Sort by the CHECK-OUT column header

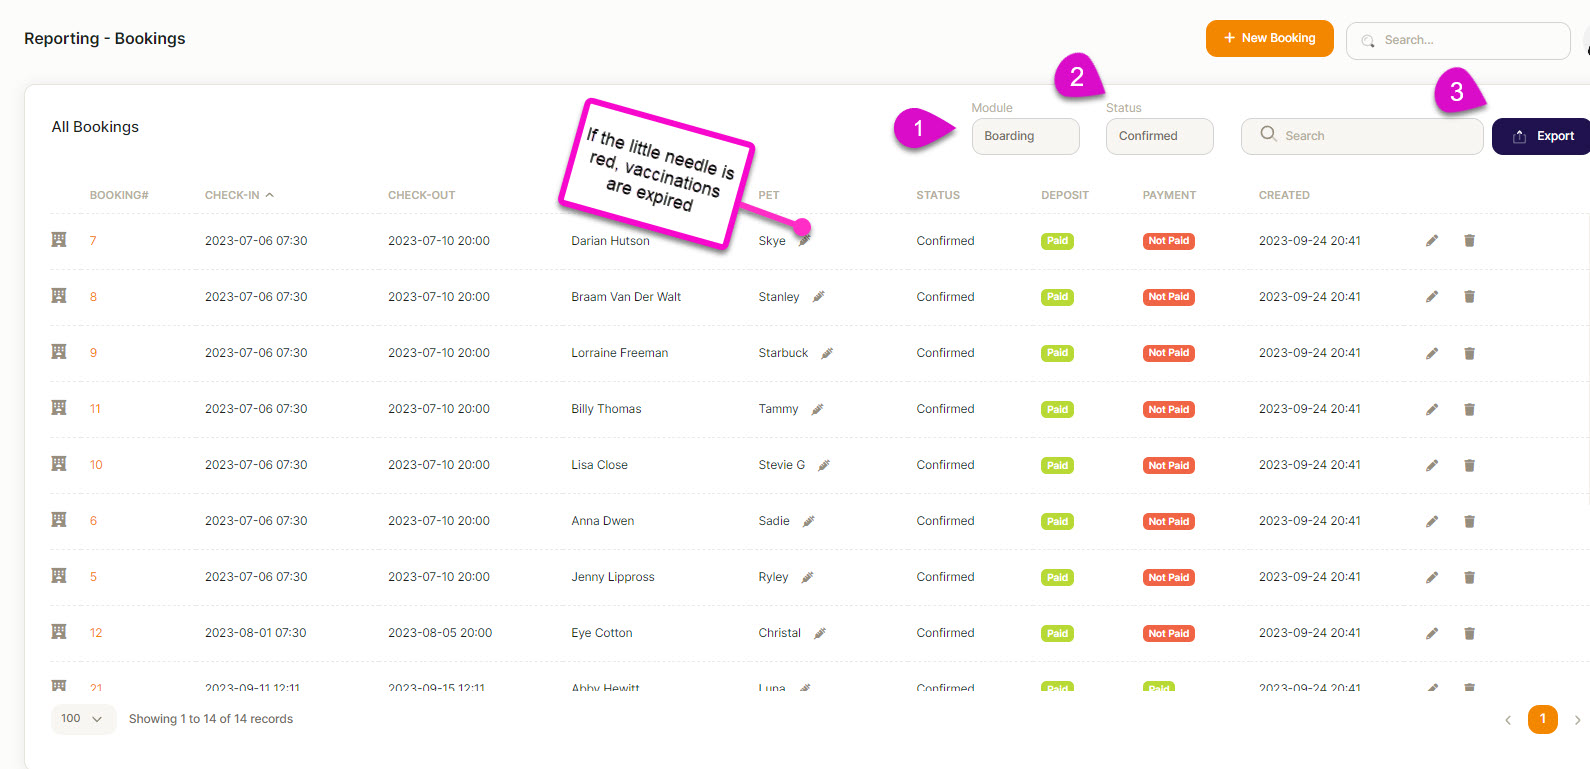(421, 195)
